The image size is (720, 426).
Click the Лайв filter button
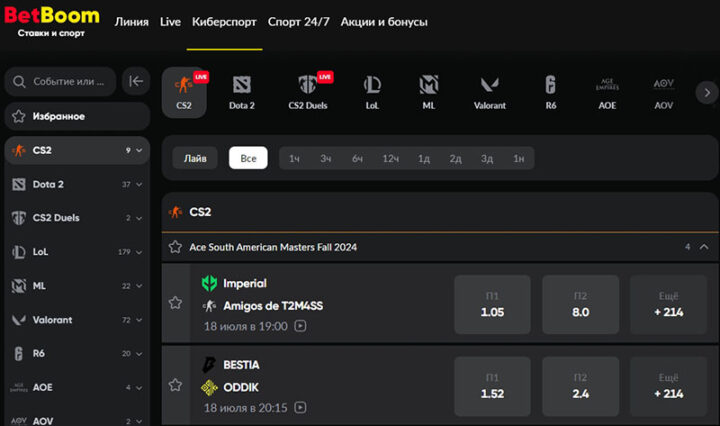tap(195, 158)
